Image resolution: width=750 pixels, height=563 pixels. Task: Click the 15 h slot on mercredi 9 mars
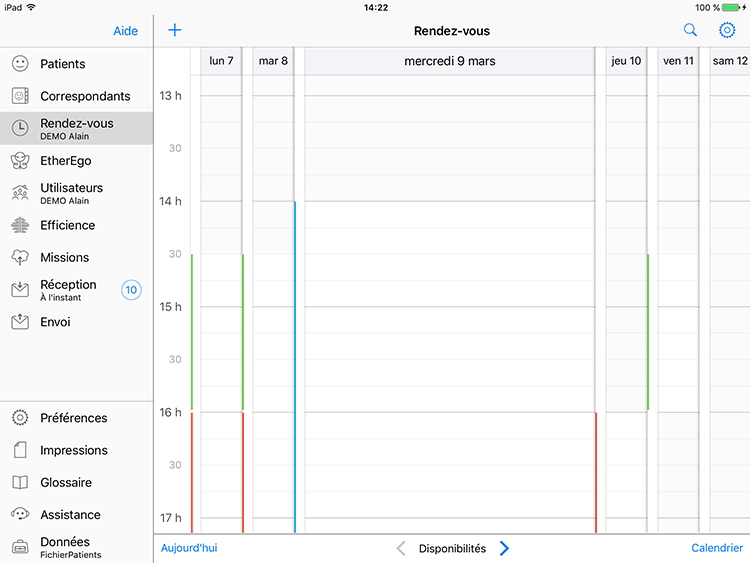point(449,319)
